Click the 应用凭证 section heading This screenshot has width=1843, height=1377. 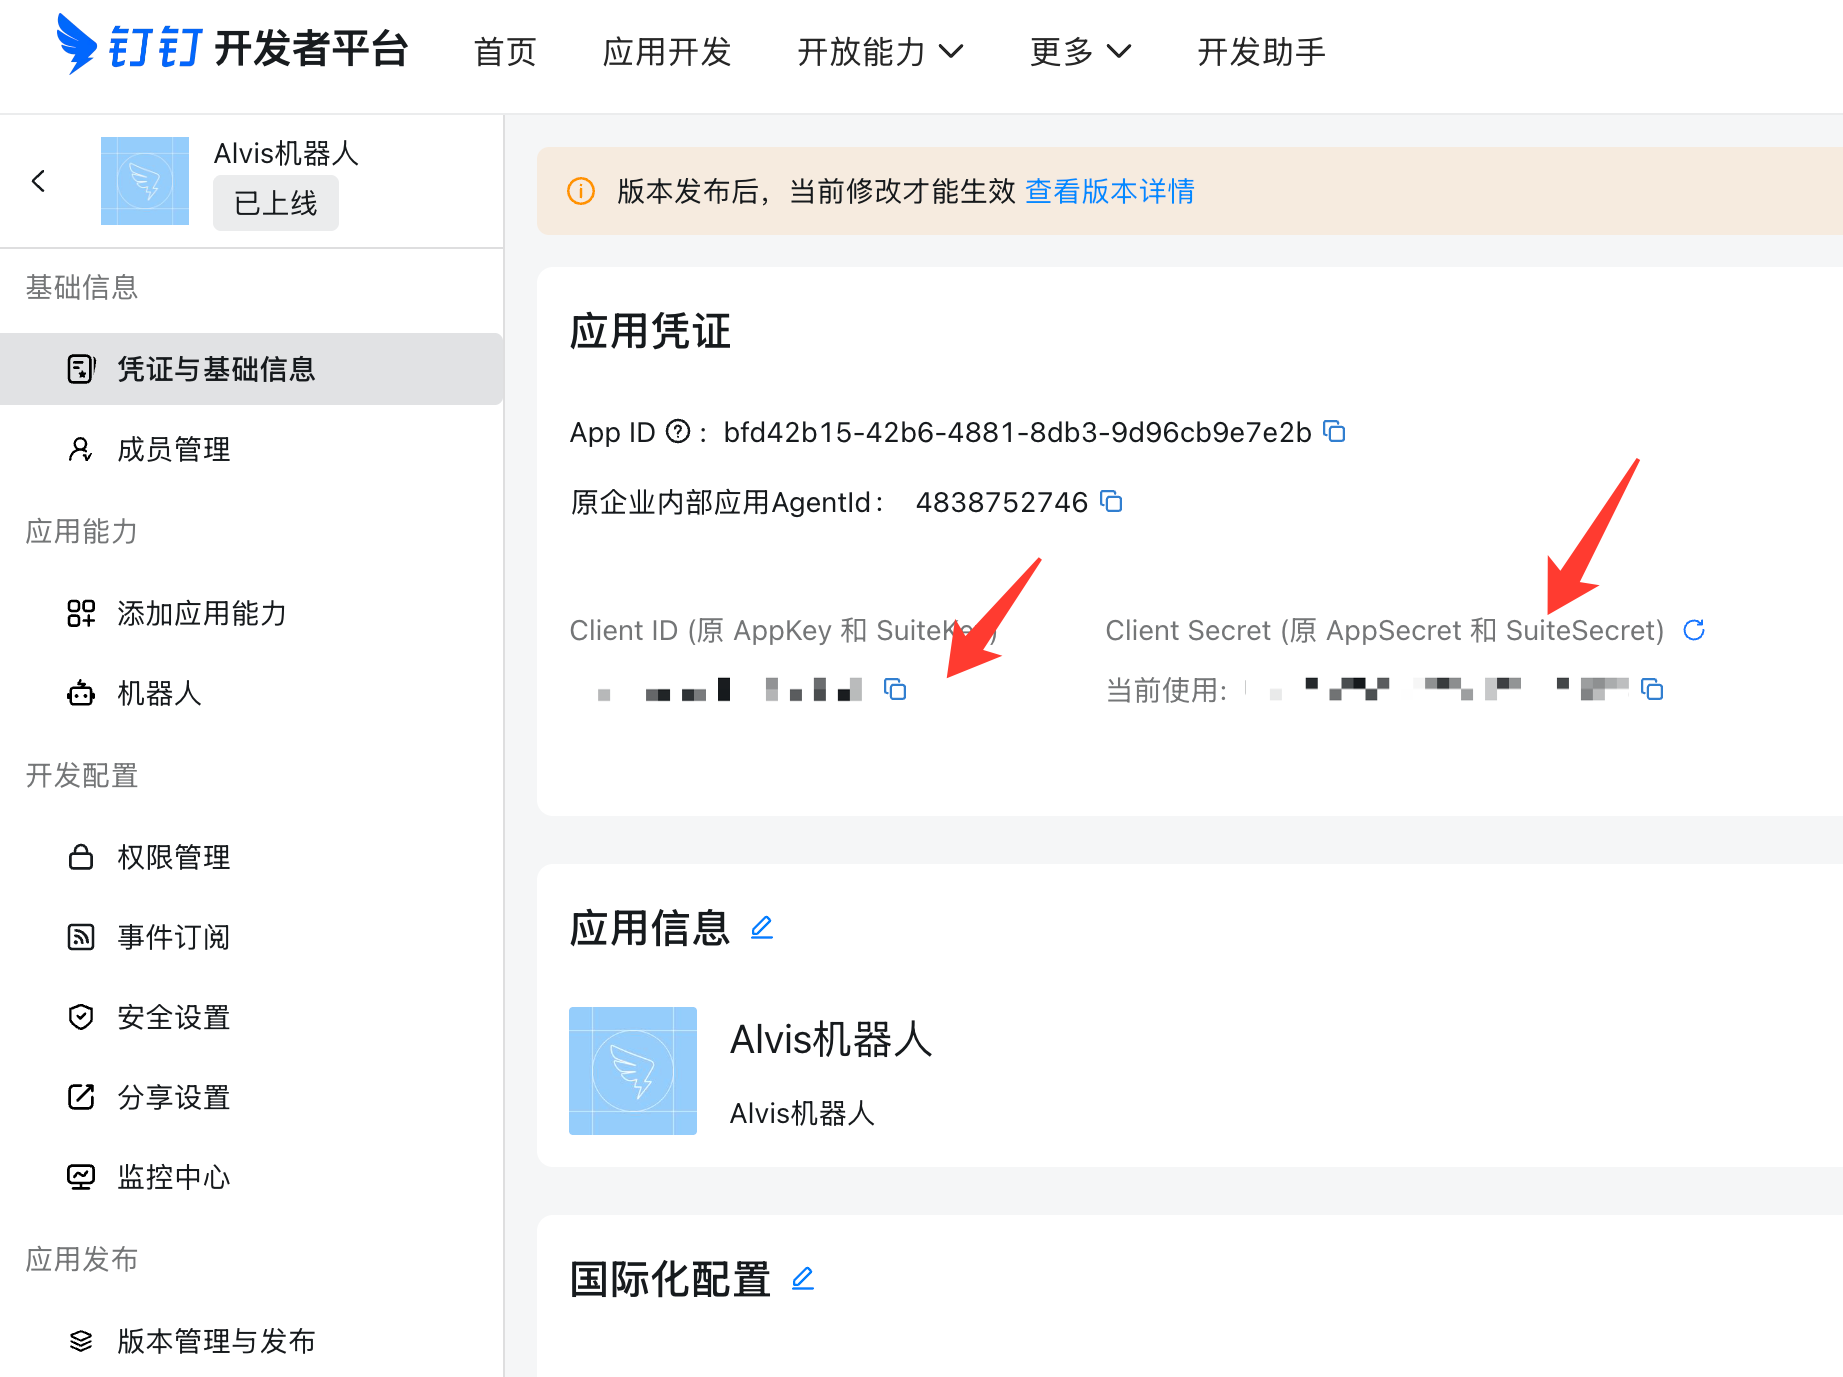(651, 331)
